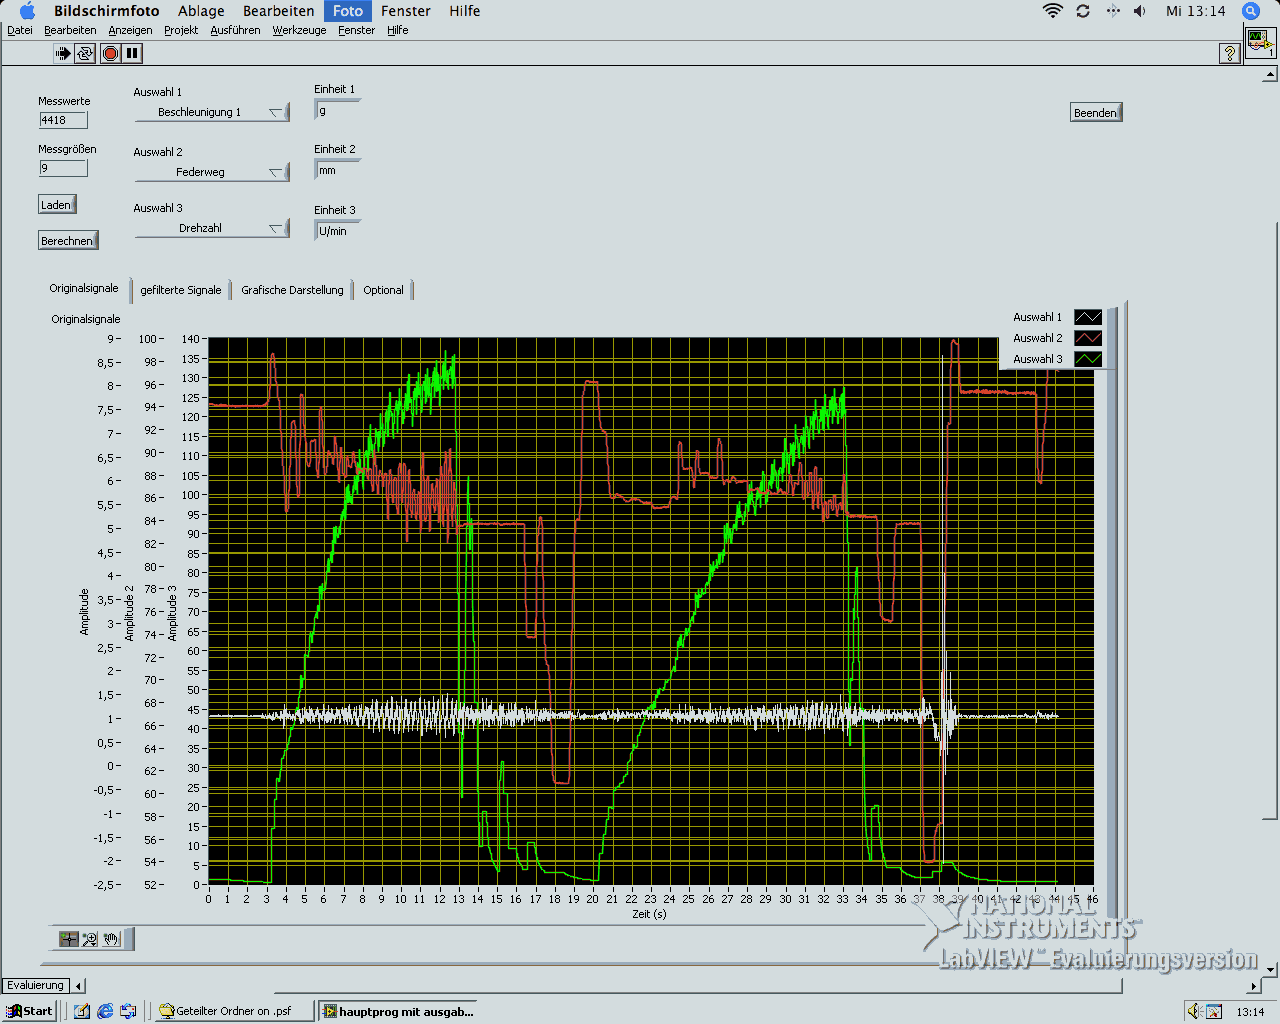Image resolution: width=1280 pixels, height=1024 pixels.
Task: Click the Messwerte field showing 4418
Action: point(63,120)
